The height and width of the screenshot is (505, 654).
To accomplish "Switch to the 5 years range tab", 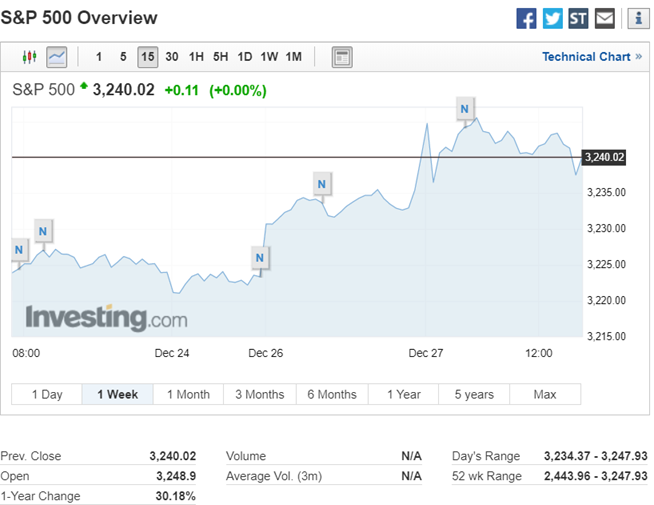I will pos(473,394).
